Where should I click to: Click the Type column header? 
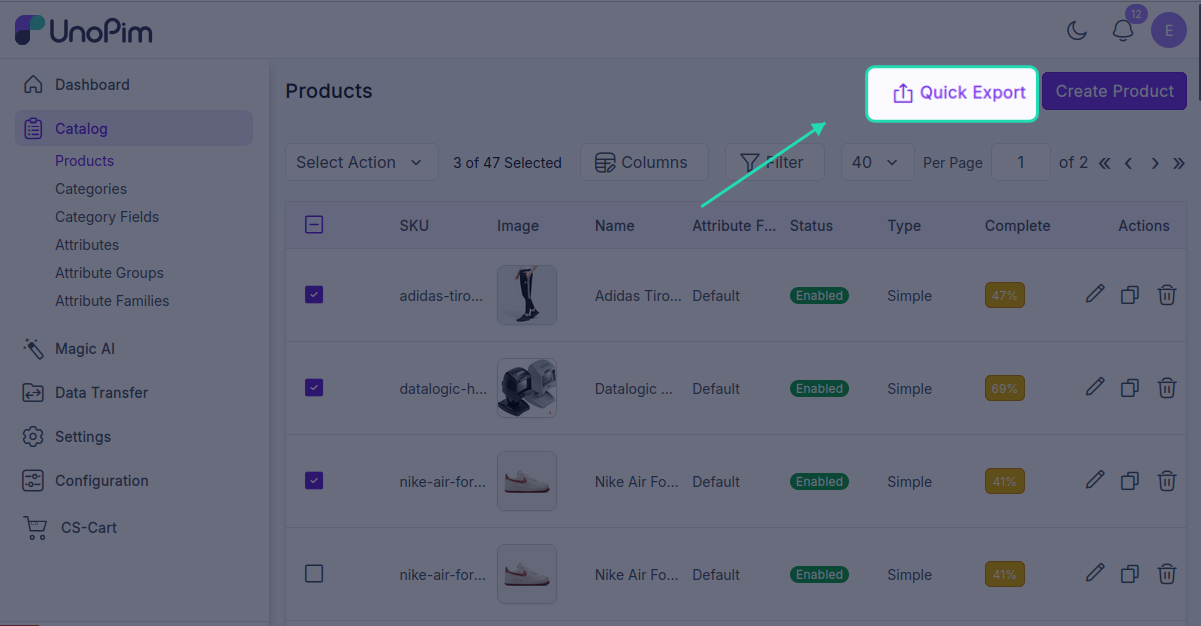point(904,226)
